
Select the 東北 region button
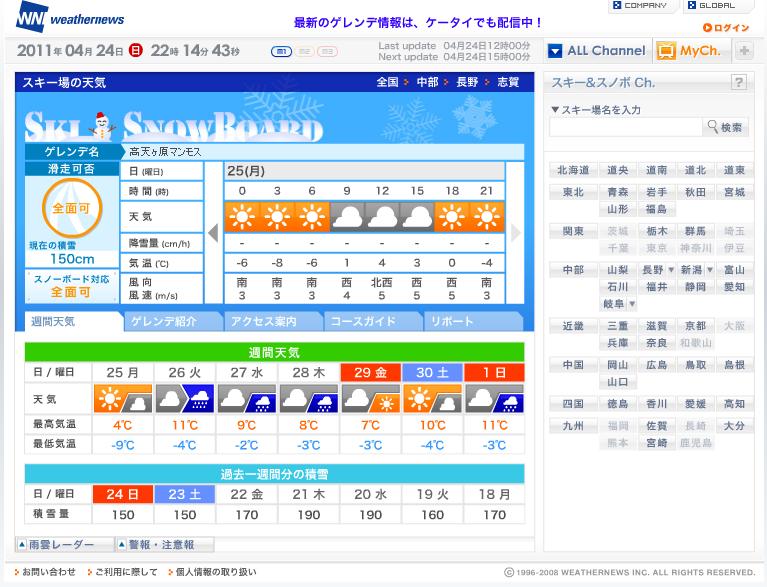pos(573,192)
